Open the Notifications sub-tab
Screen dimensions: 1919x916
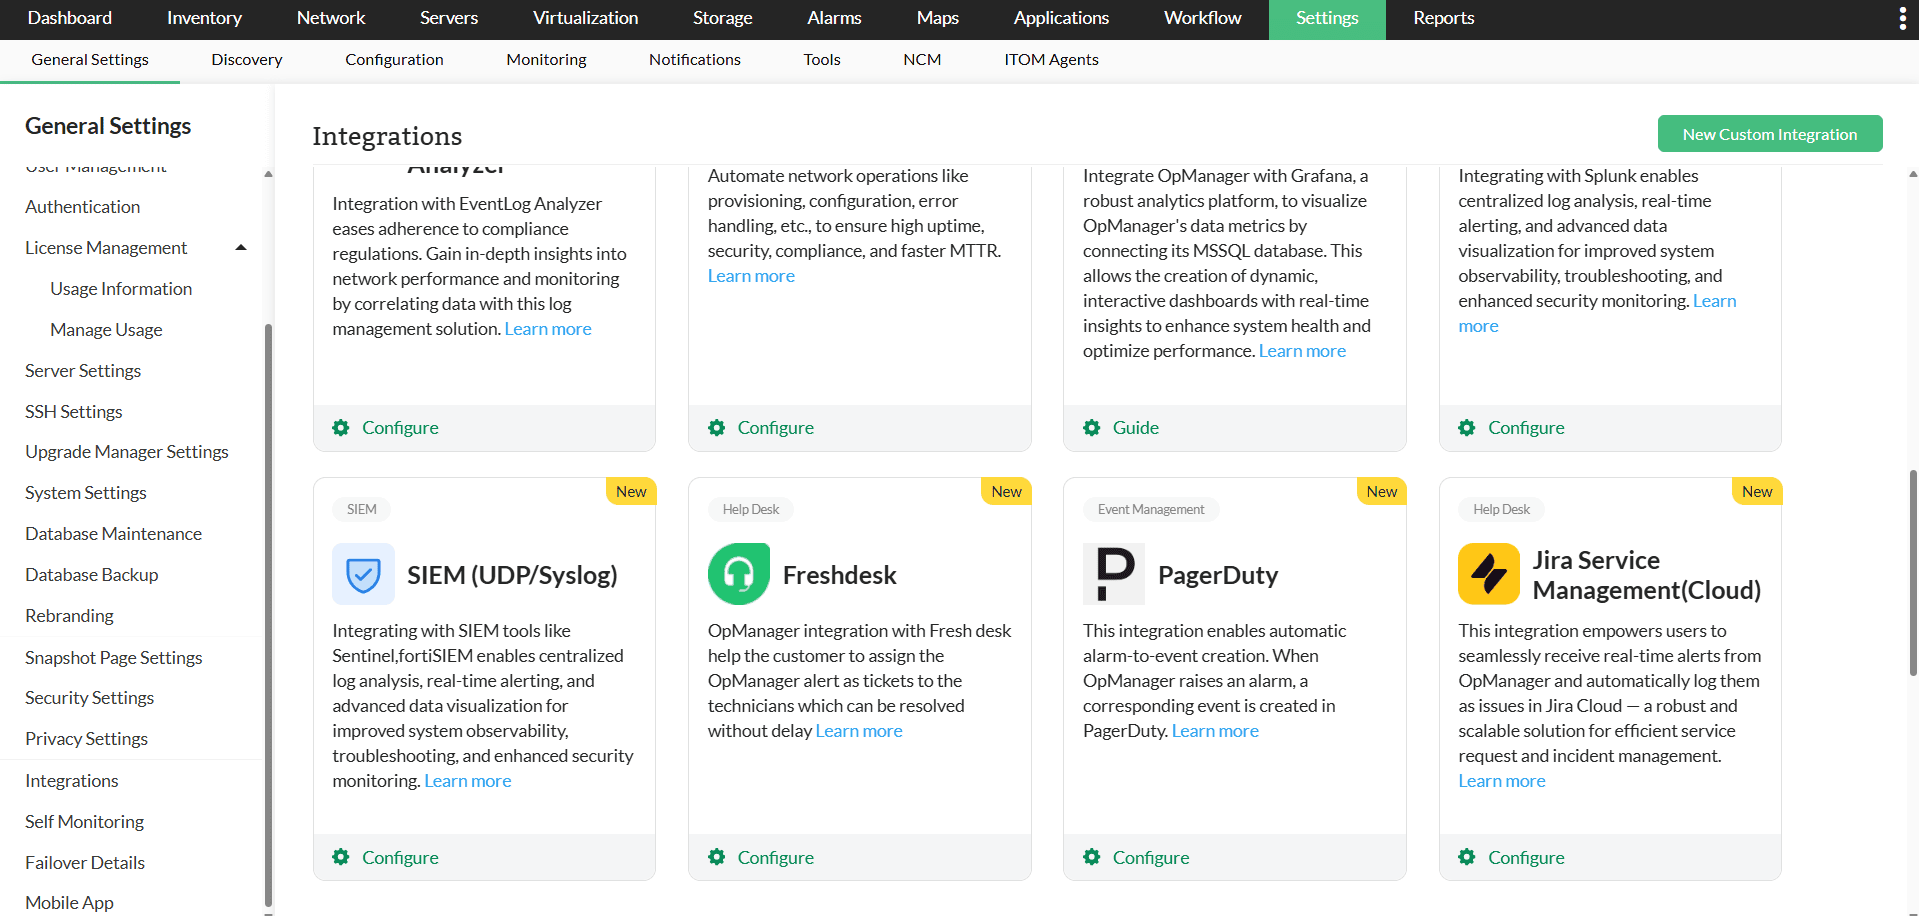click(695, 60)
